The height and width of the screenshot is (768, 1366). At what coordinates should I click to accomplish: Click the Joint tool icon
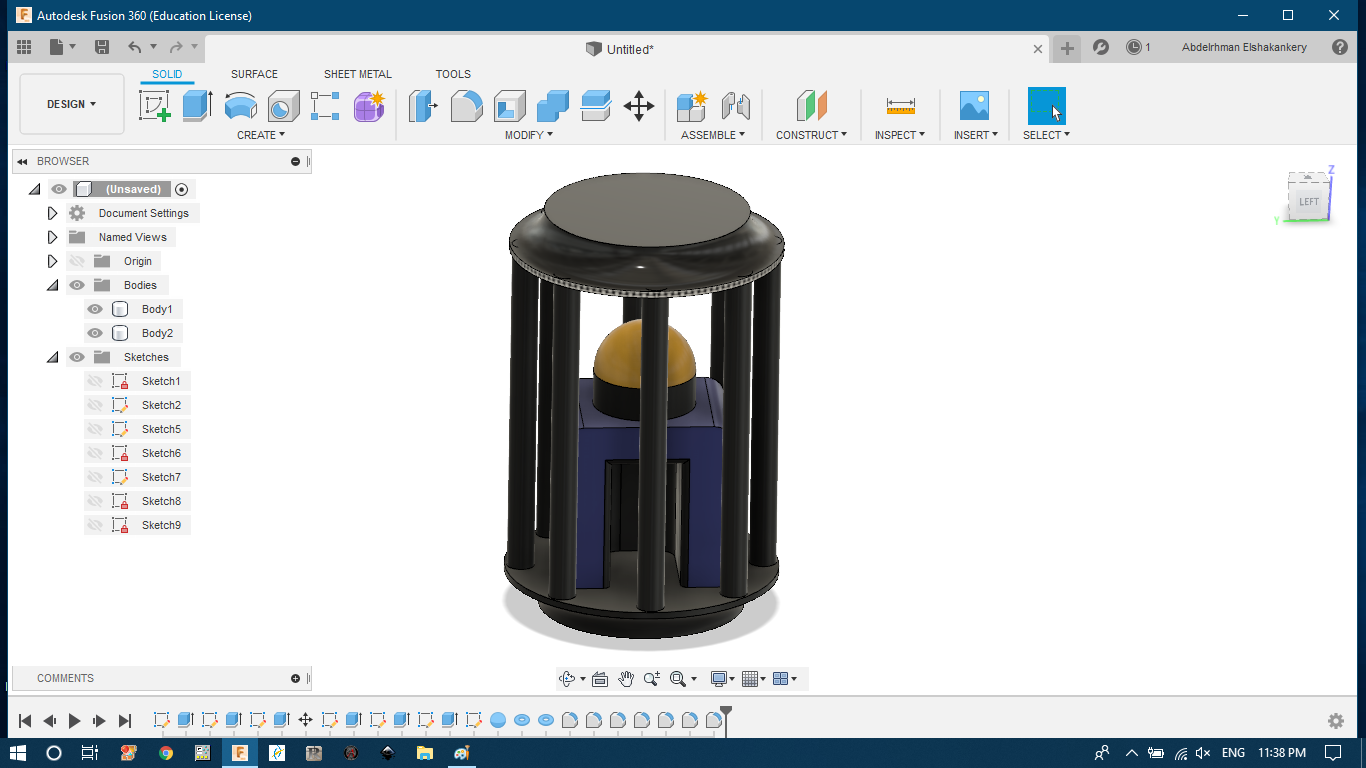coord(735,105)
